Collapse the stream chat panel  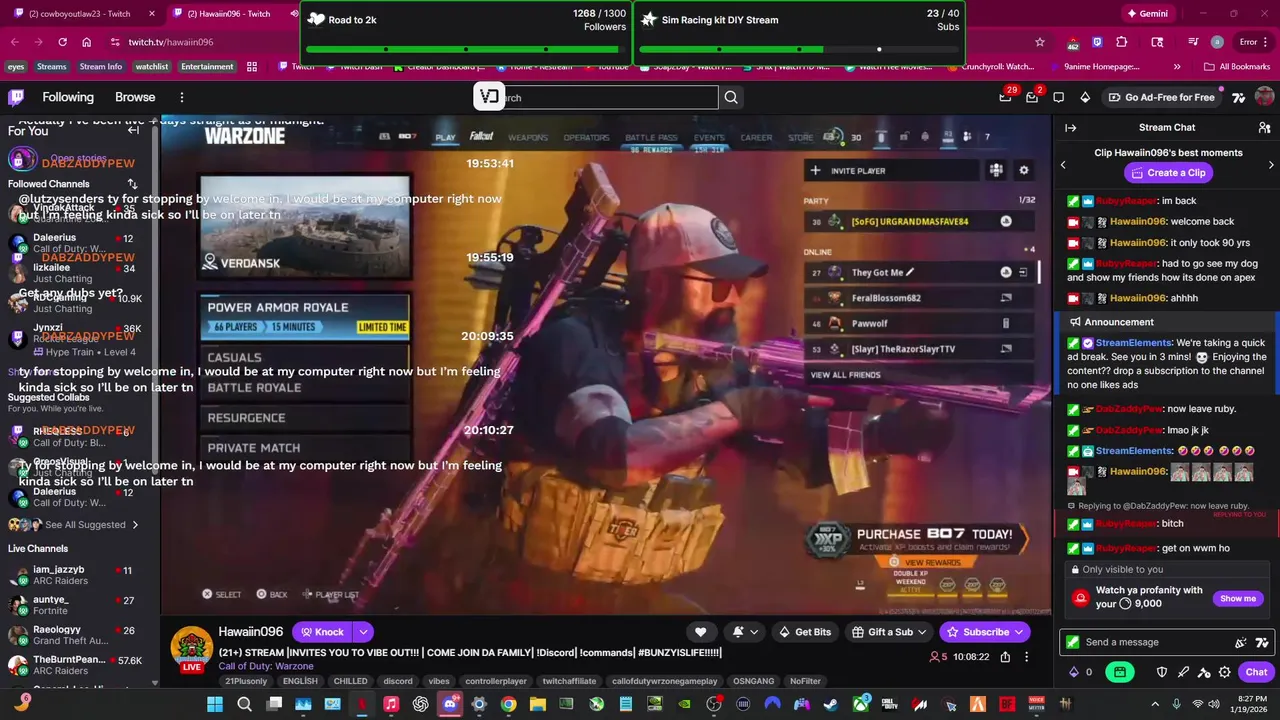[1070, 128]
